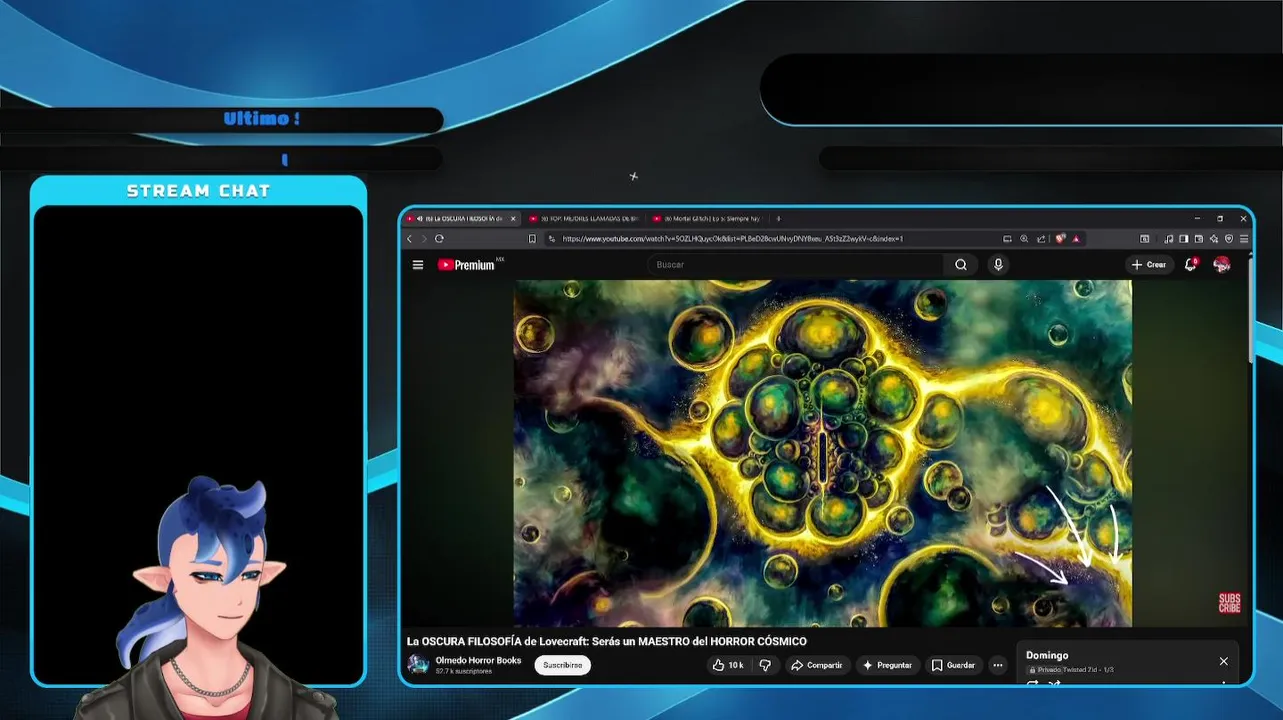Open the YouTube hamburger guide menu

point(418,265)
